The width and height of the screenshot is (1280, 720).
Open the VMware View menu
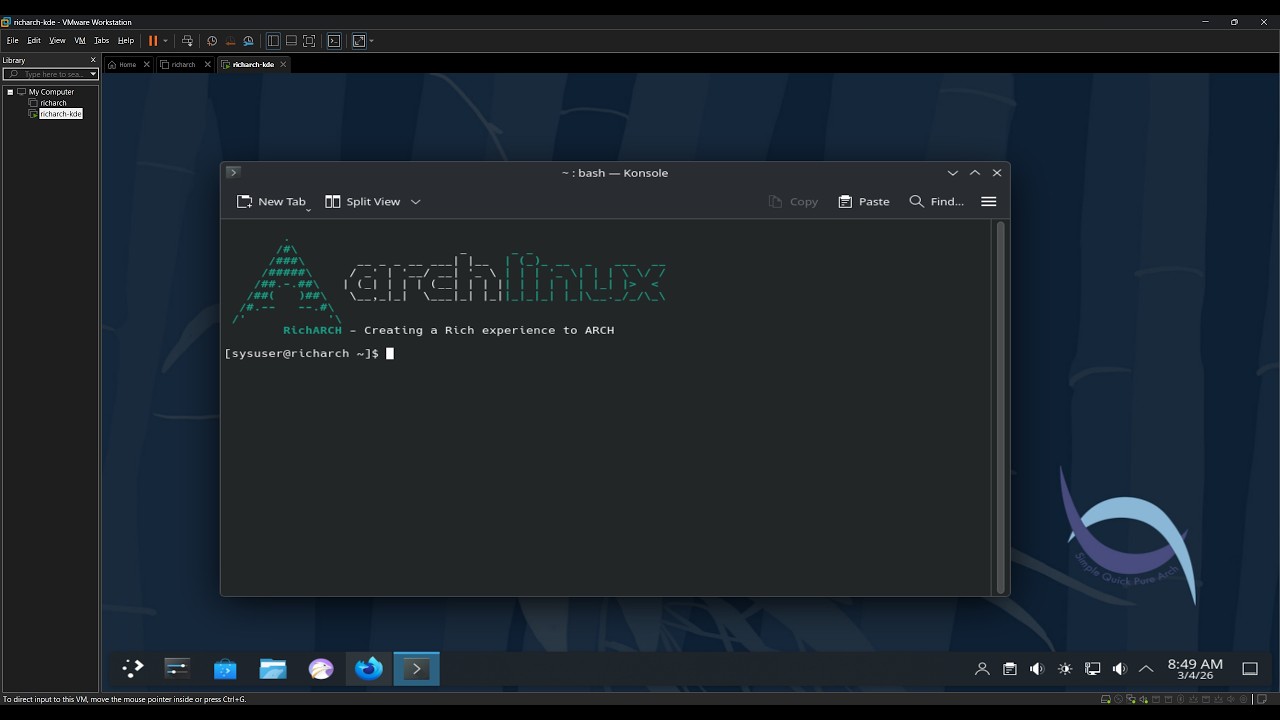pyautogui.click(x=57, y=41)
